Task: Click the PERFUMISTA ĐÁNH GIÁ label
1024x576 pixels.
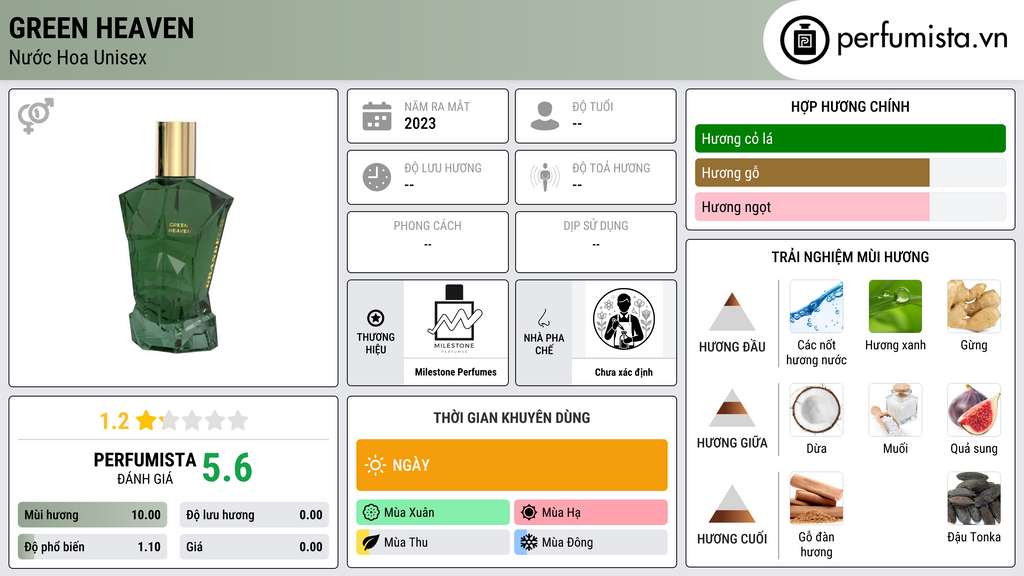Action: (x=145, y=468)
